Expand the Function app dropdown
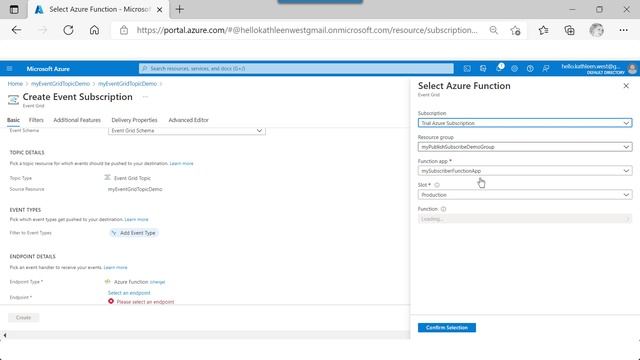The width and height of the screenshot is (640, 360). click(524, 171)
